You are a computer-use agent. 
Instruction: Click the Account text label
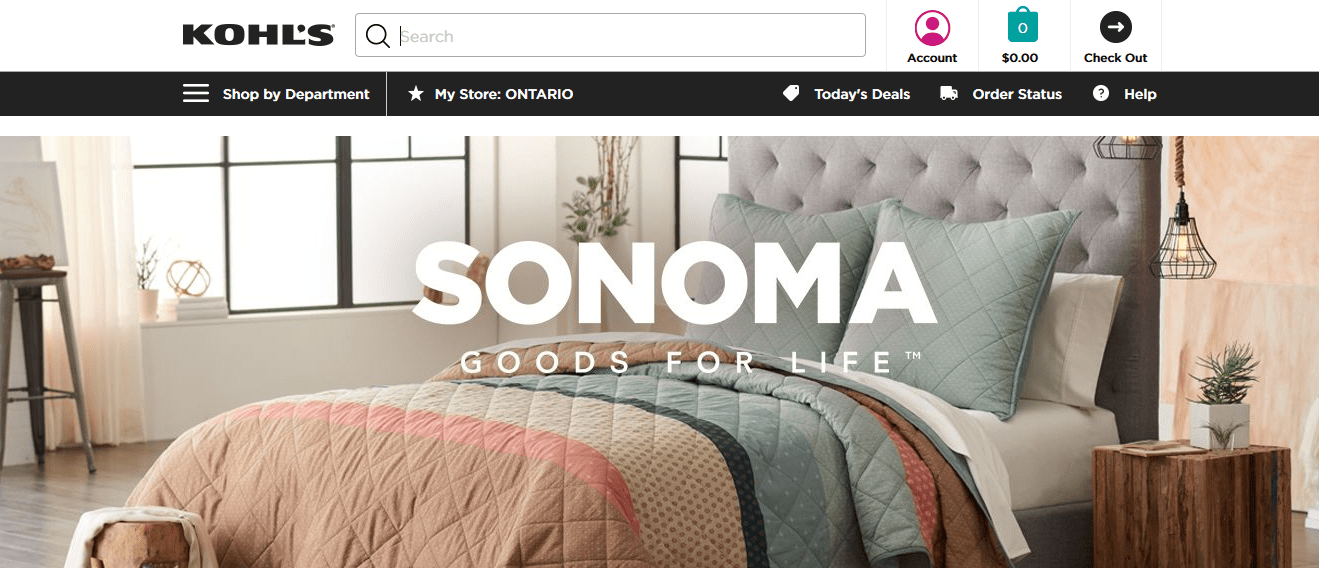click(932, 58)
